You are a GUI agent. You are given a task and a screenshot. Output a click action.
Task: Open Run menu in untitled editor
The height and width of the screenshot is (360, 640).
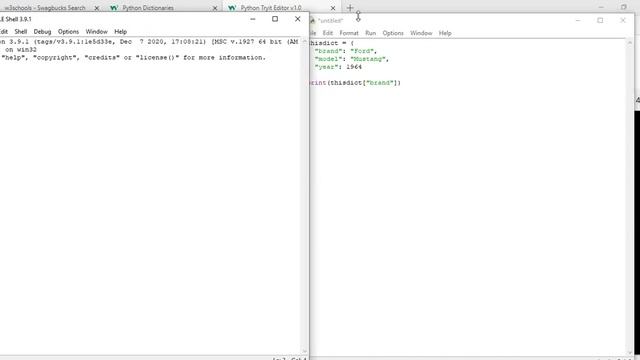pos(371,33)
